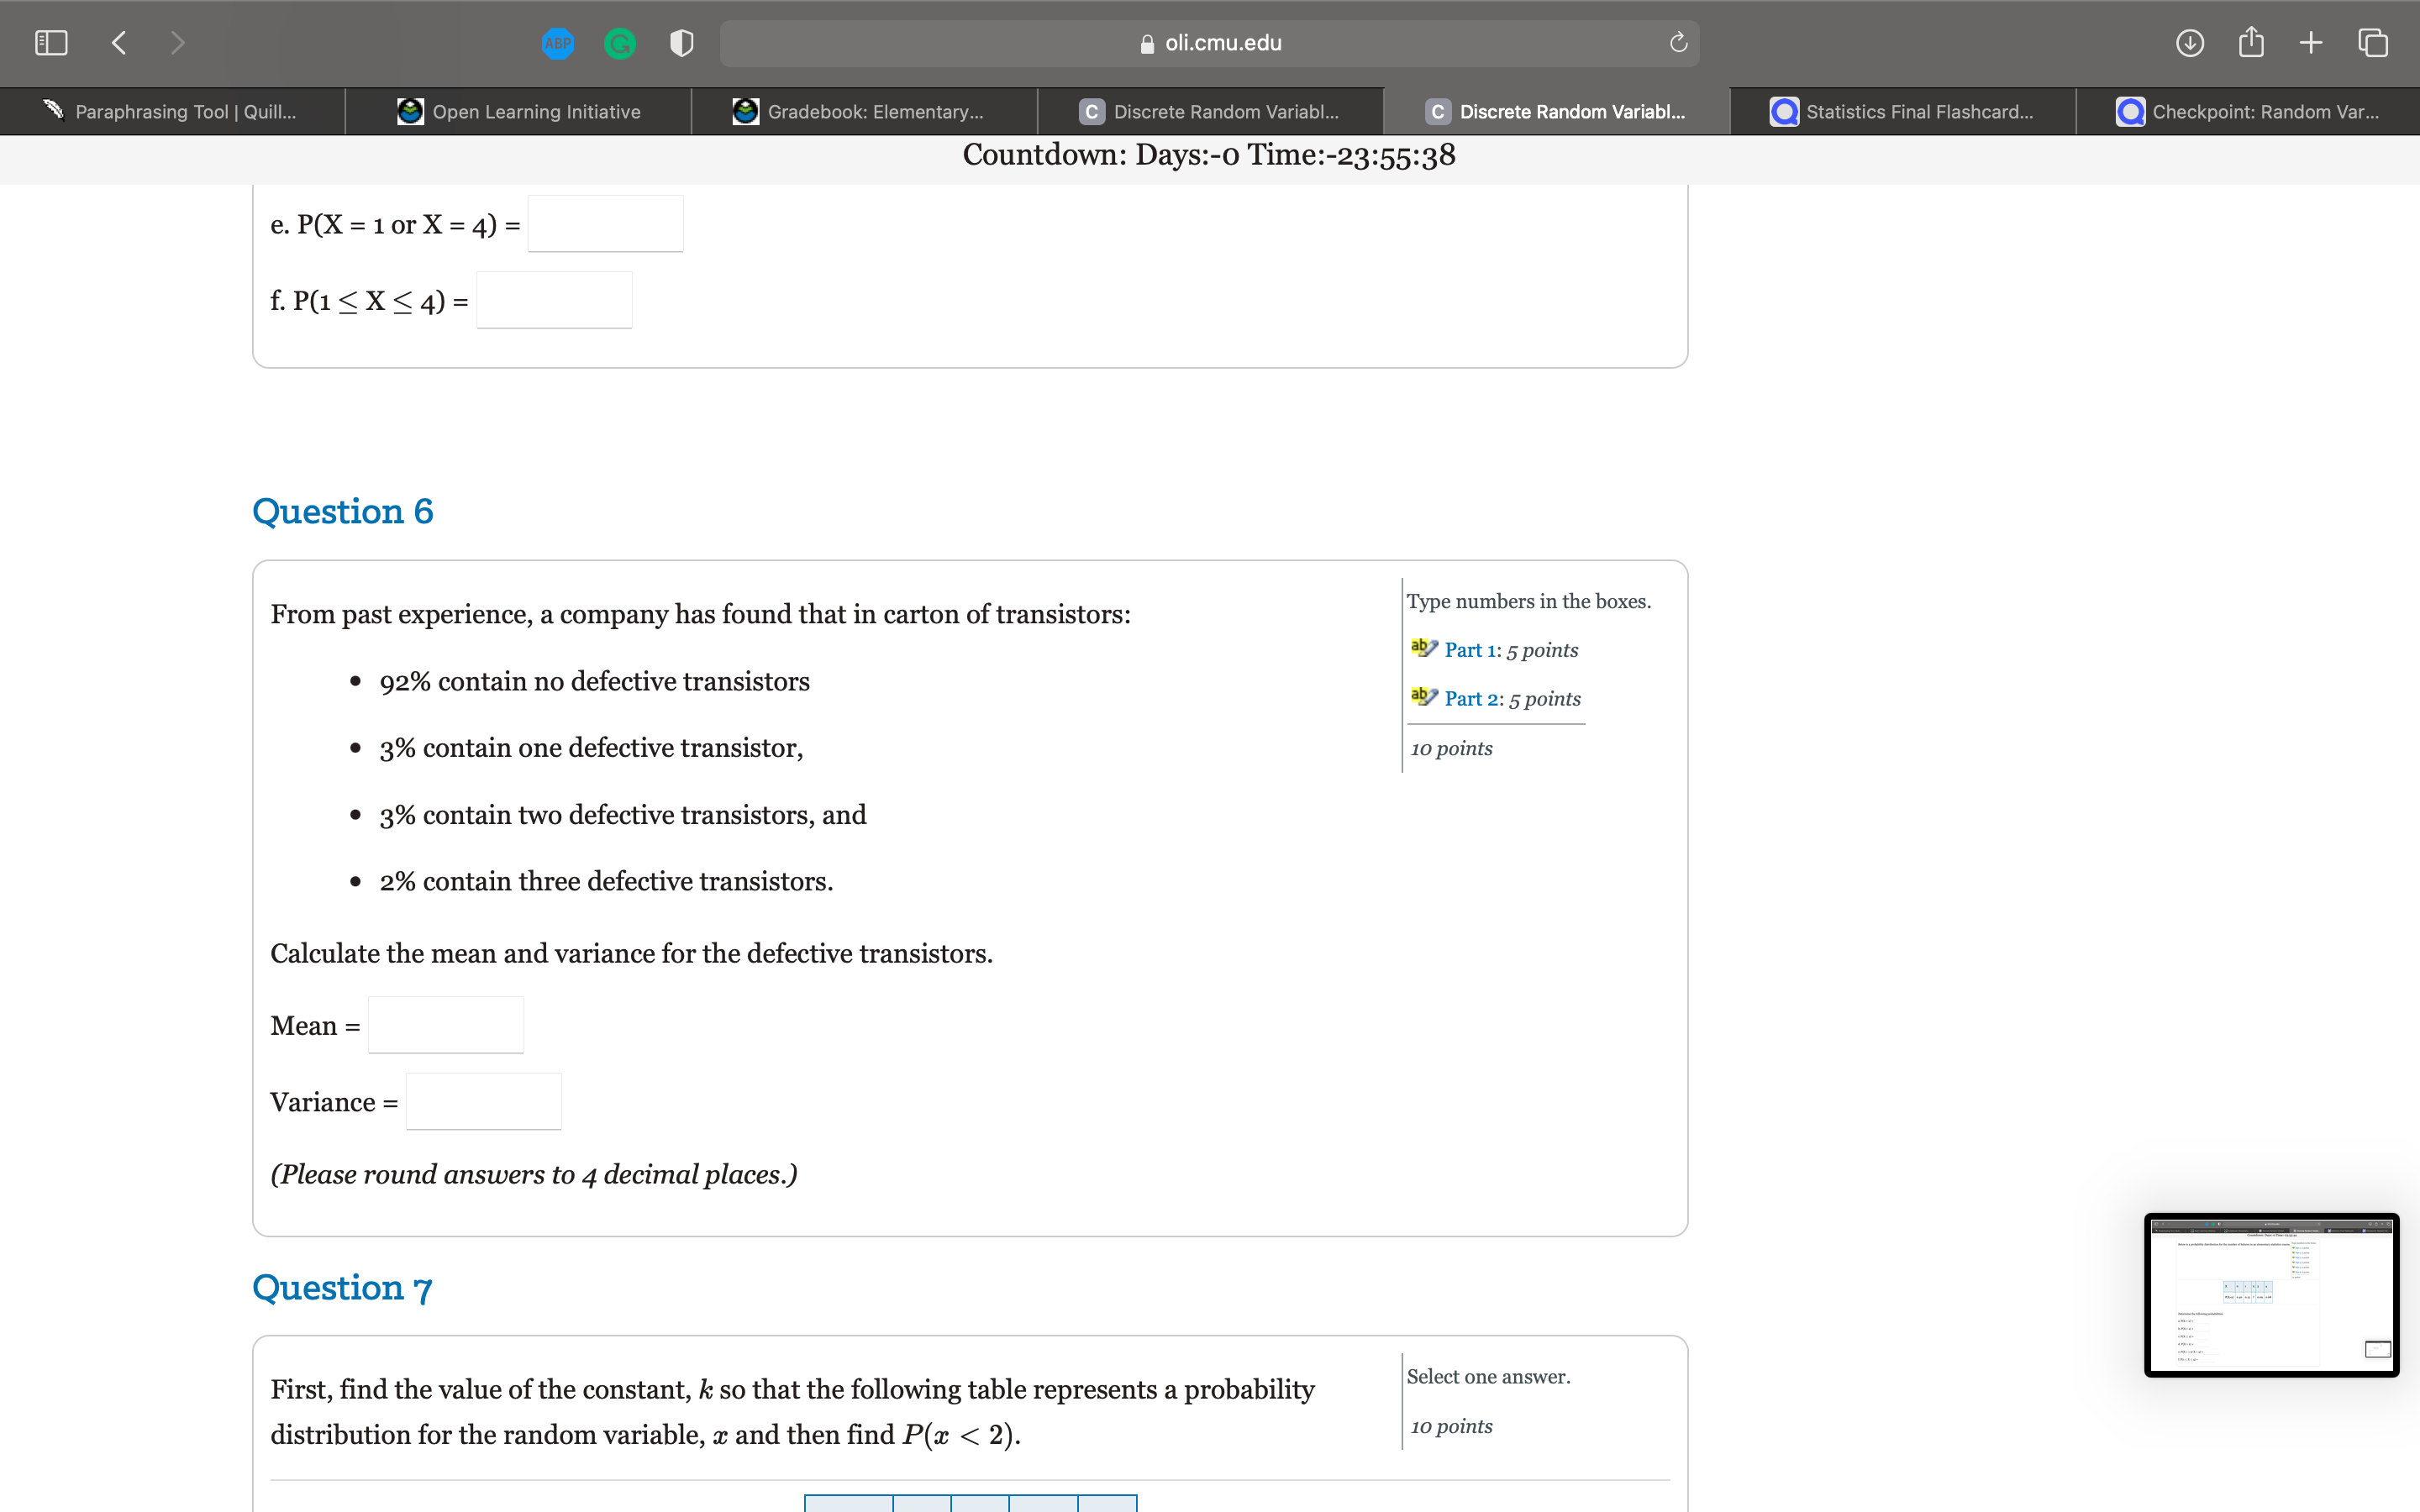Open the Downloads icon
The width and height of the screenshot is (2420, 1512).
click(x=2189, y=42)
